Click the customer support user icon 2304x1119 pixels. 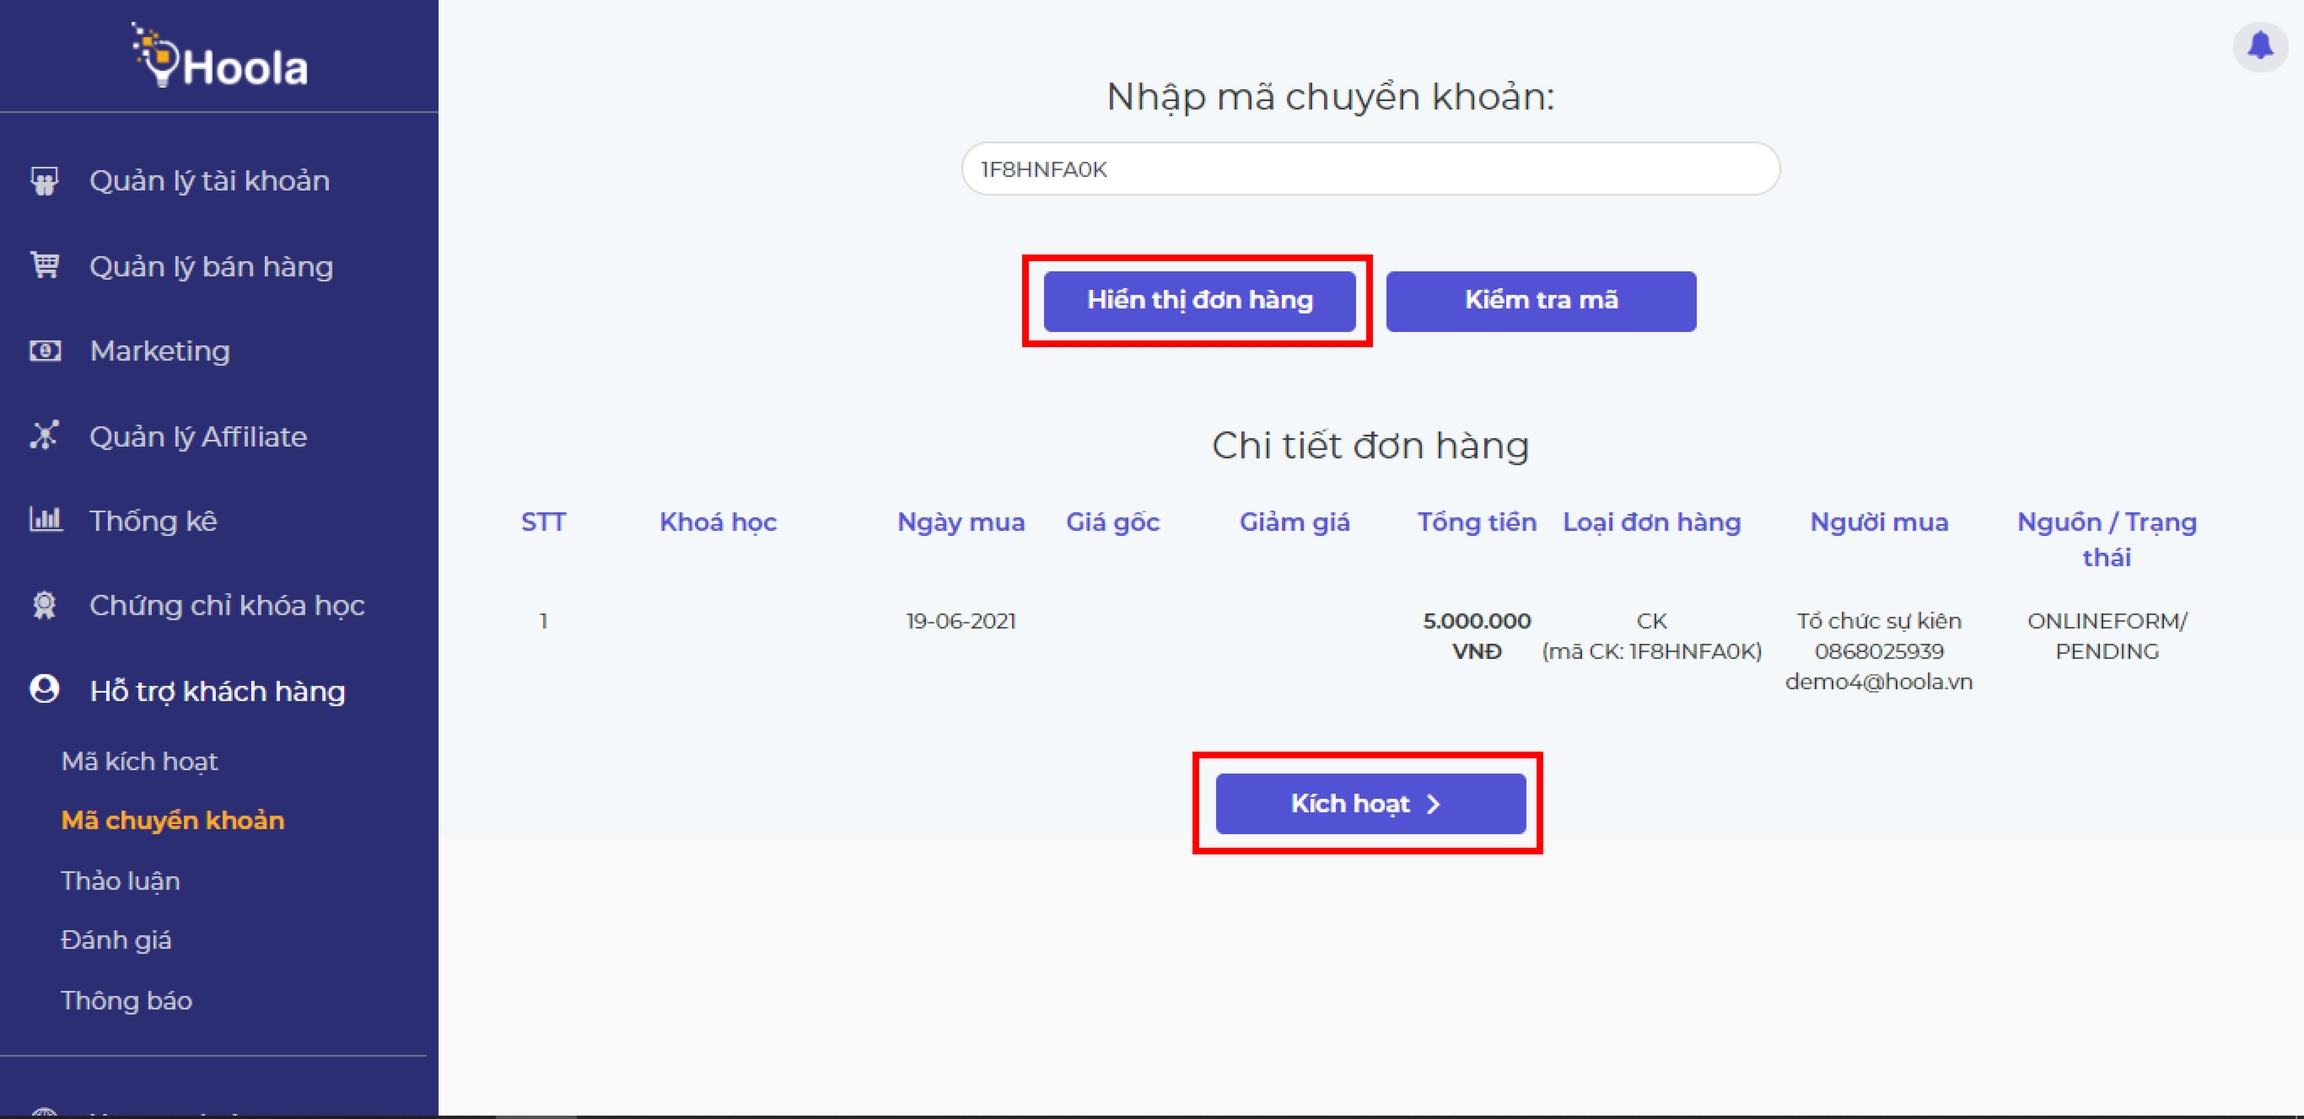44,690
